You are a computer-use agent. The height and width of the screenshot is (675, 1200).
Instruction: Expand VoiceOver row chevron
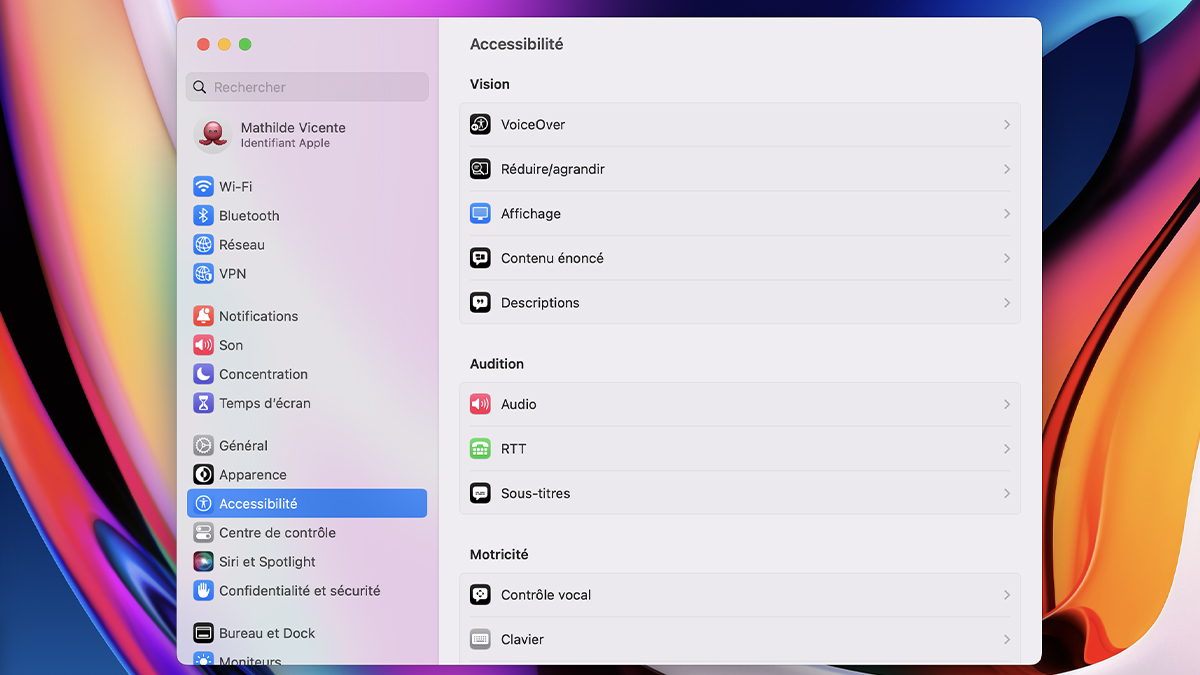(x=1007, y=125)
